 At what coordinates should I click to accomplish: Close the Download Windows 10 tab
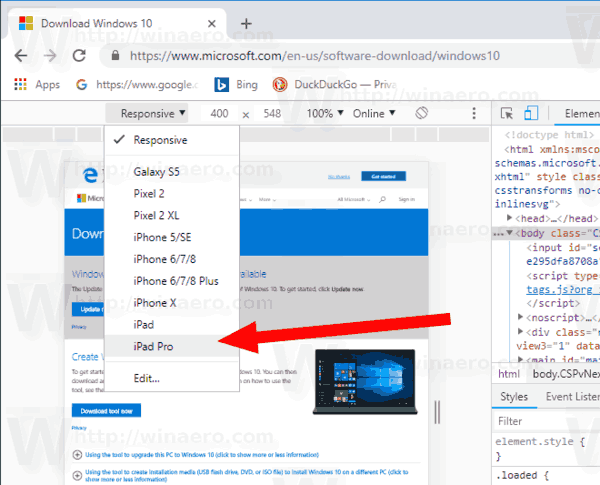[x=212, y=24]
